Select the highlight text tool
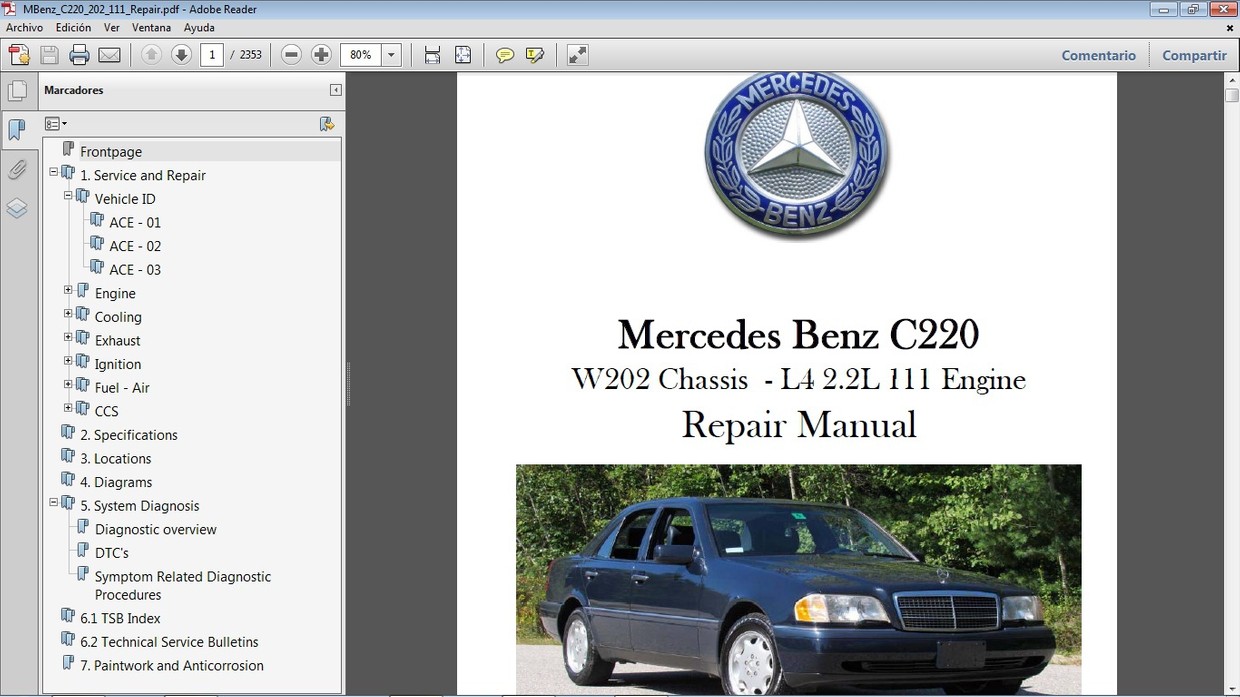 (x=535, y=55)
